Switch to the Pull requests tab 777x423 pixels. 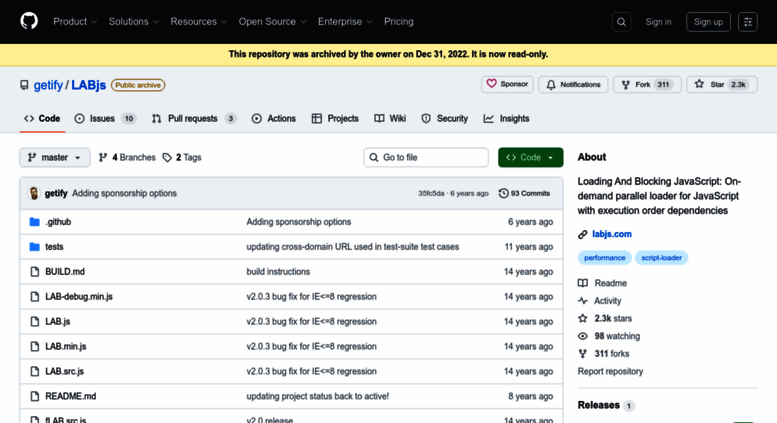click(194, 118)
